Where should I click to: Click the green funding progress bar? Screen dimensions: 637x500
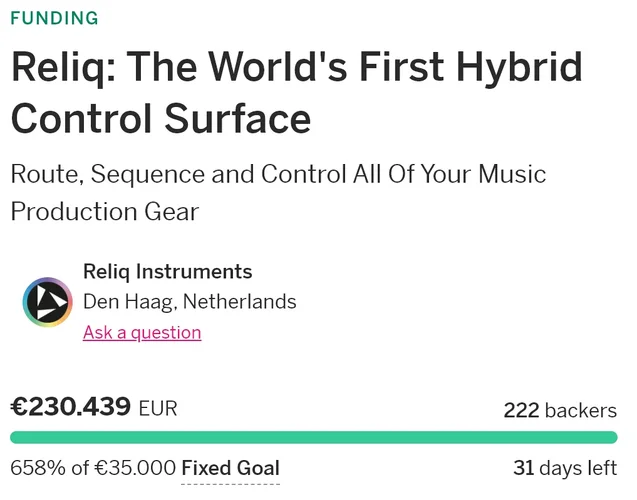pyautogui.click(x=313, y=438)
